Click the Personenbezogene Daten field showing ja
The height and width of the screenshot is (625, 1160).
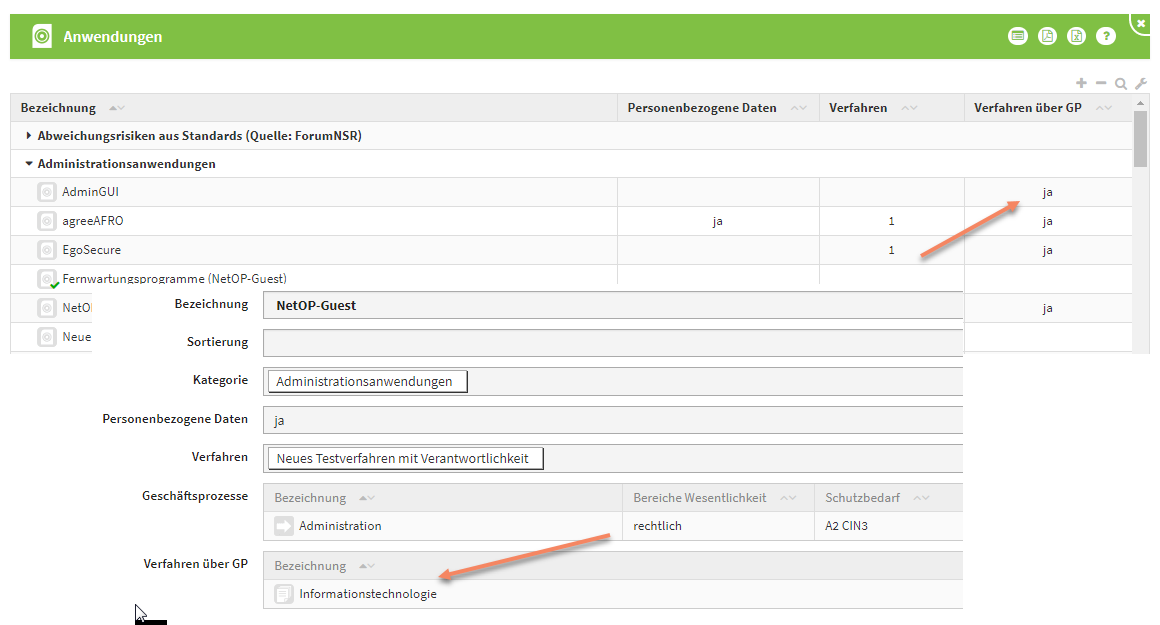[613, 420]
